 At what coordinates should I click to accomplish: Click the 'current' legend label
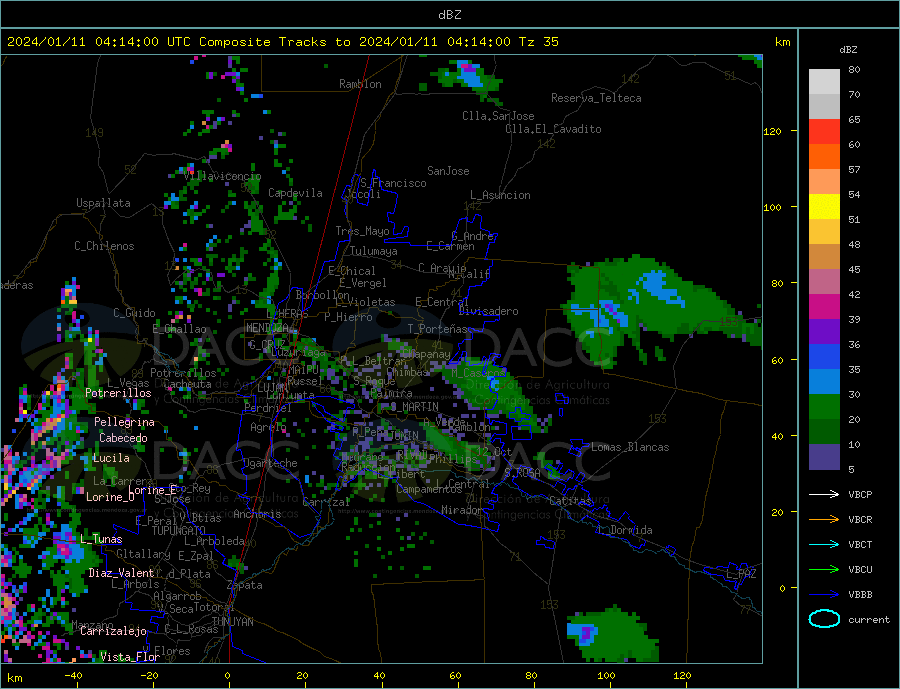pyautogui.click(x=869, y=620)
